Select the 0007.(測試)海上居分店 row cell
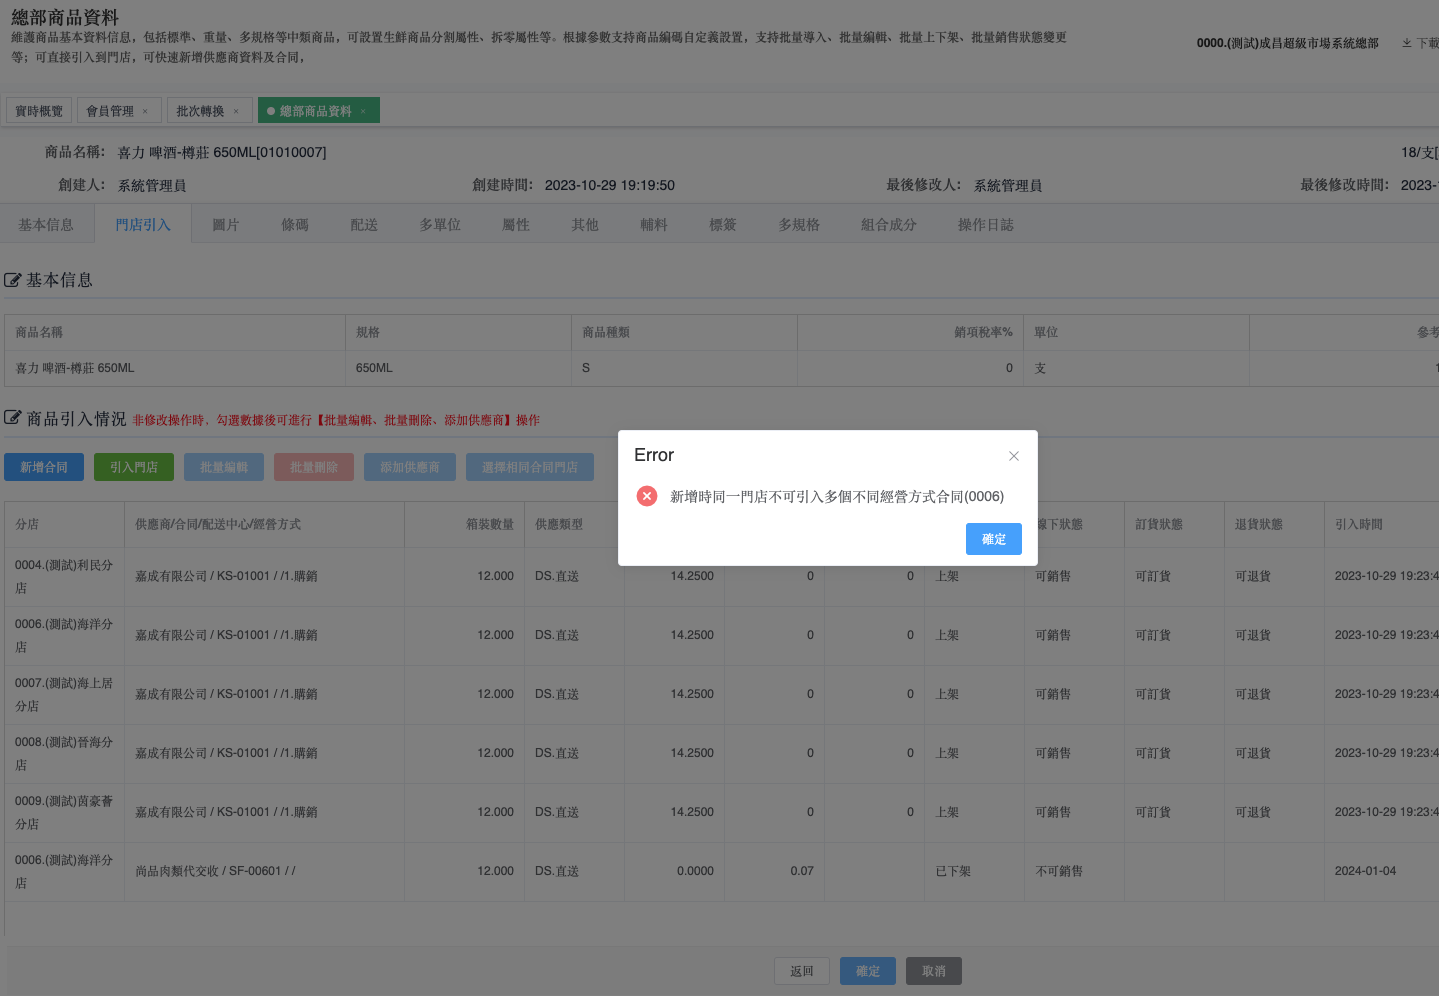The width and height of the screenshot is (1439, 996). click(x=64, y=695)
